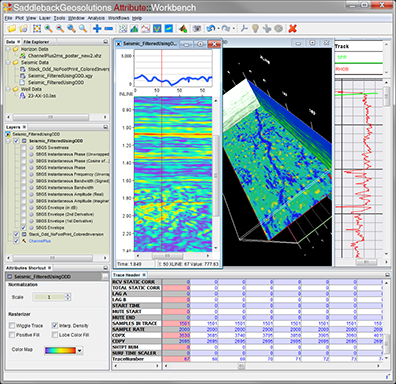
Task: Minimize the Layers panel via its corner icon
Action: pyautogui.click(x=105, y=127)
